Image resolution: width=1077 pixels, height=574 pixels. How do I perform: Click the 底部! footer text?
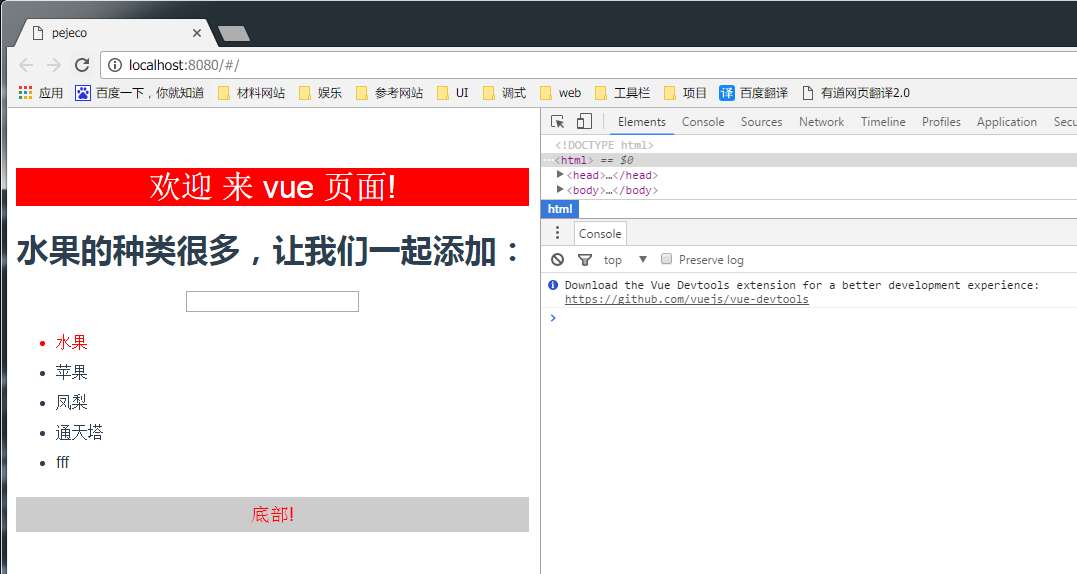pos(272,514)
